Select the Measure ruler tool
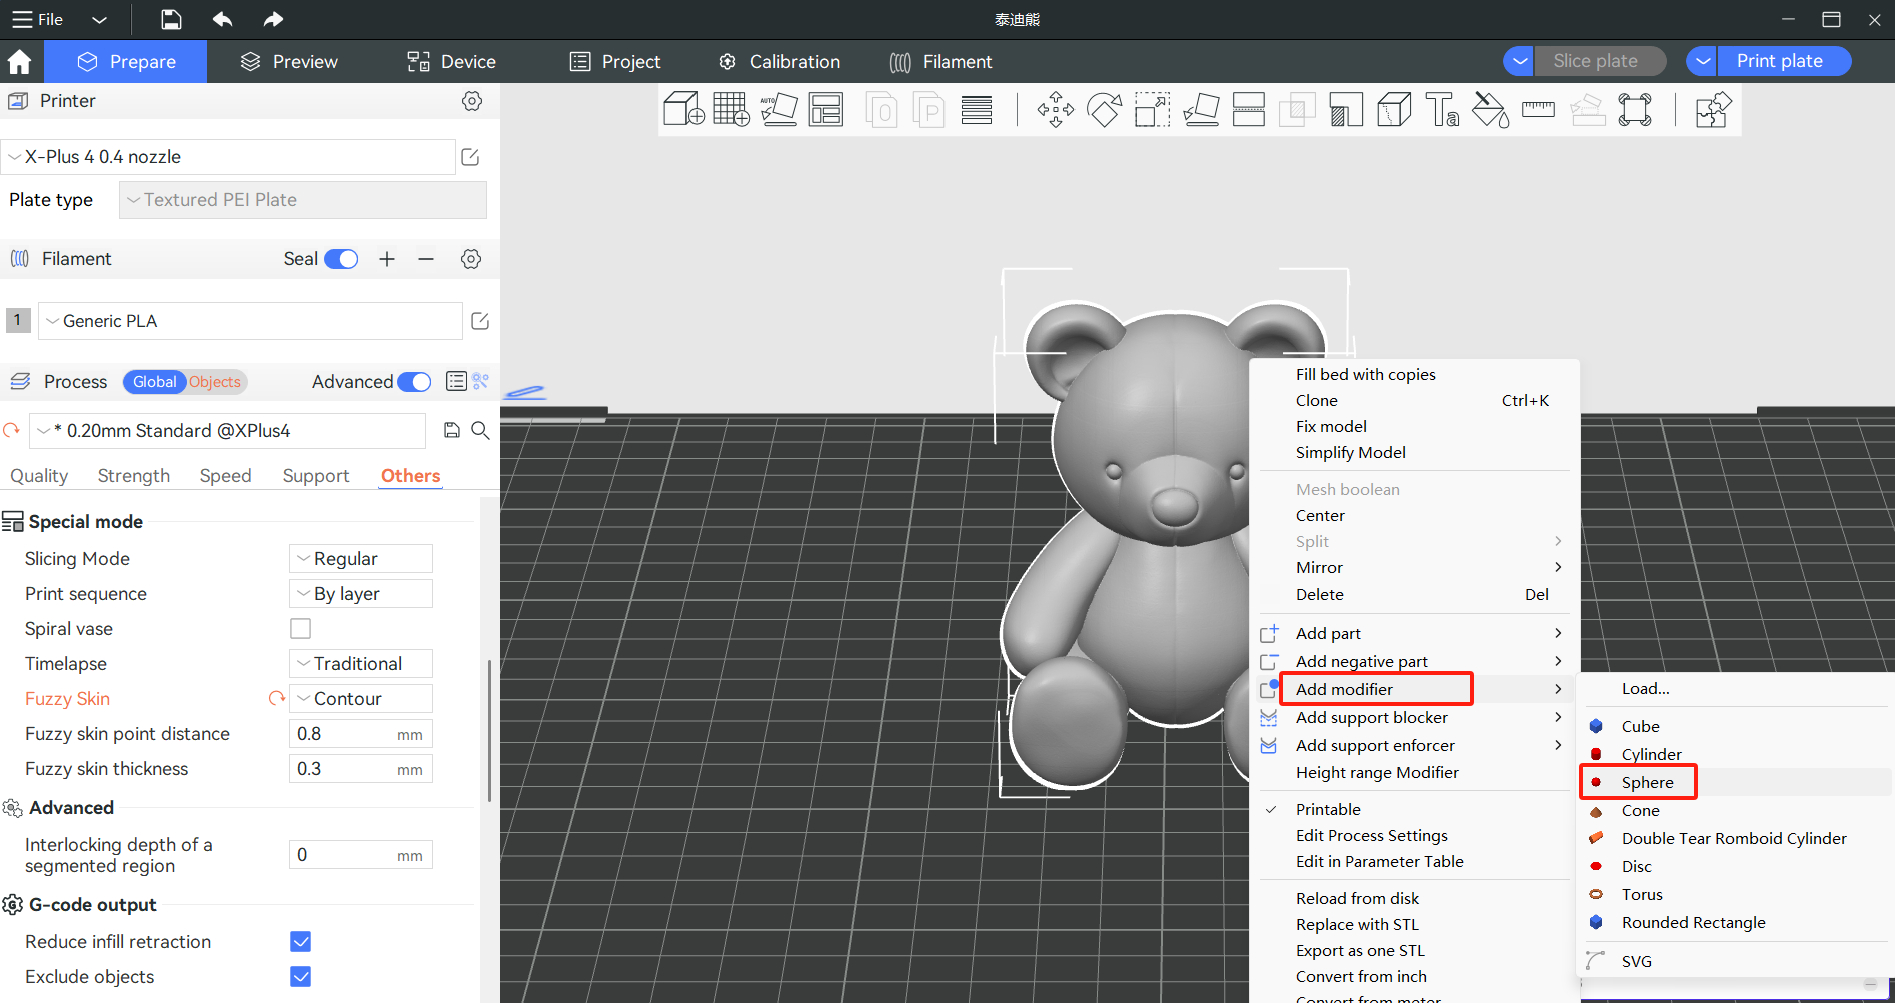1895x1003 pixels. [1538, 109]
